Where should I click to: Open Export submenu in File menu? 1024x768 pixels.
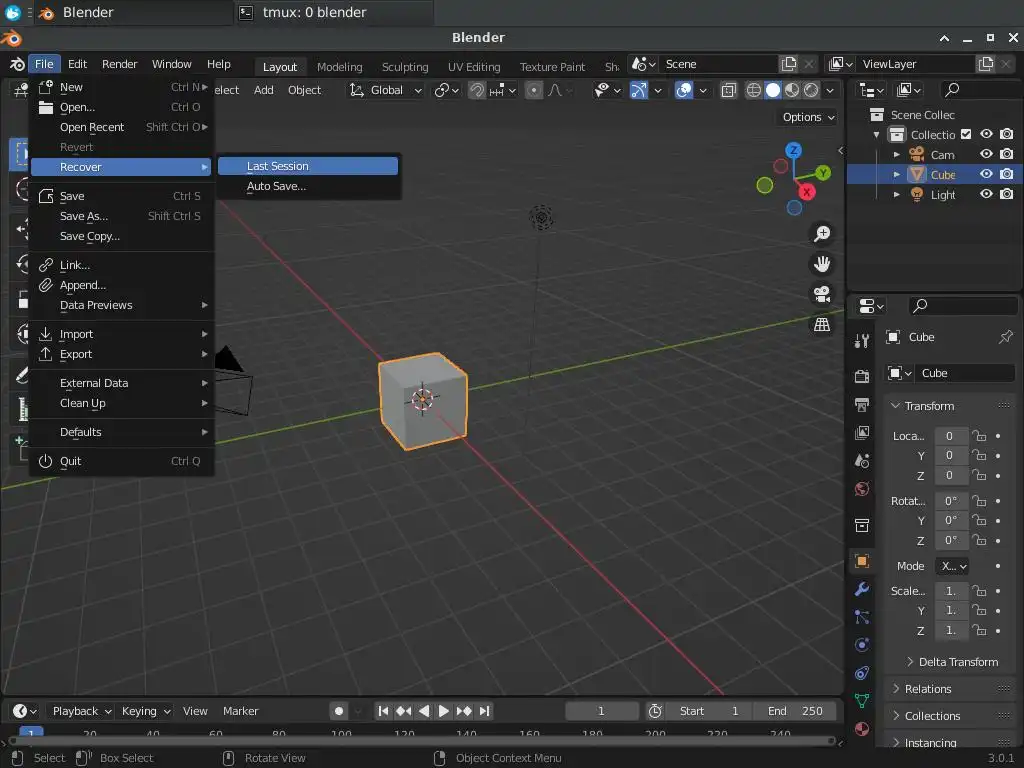(x=121, y=354)
